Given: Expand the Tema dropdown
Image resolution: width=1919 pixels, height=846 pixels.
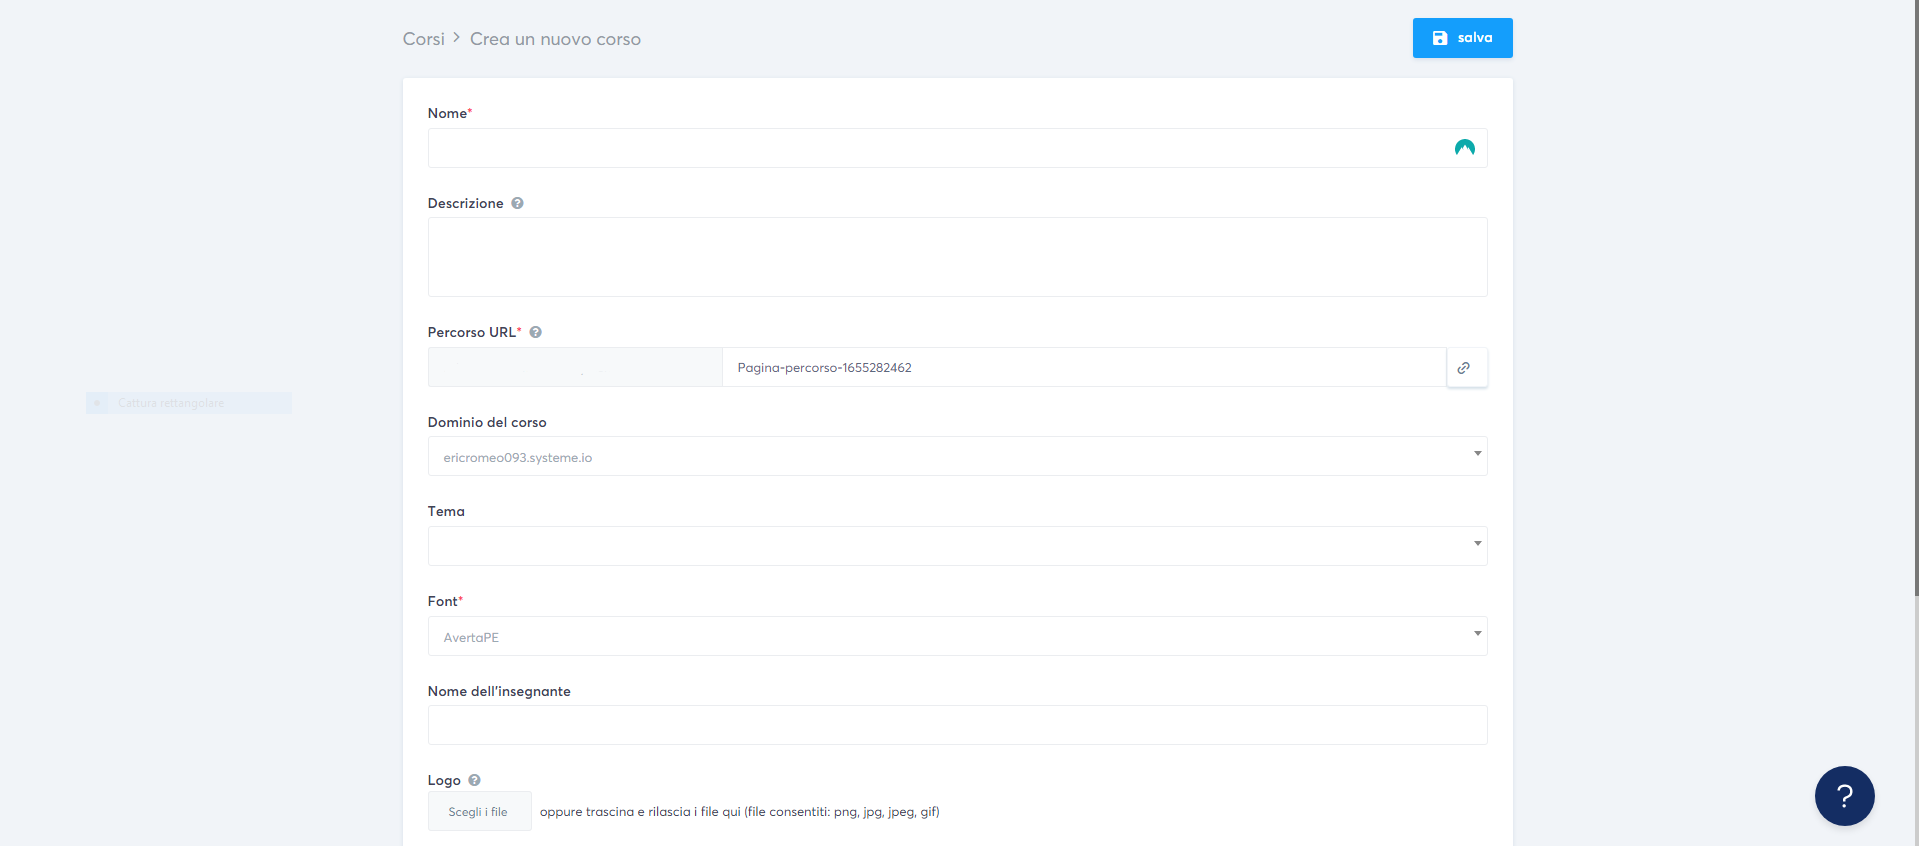Looking at the screenshot, I should [956, 546].
